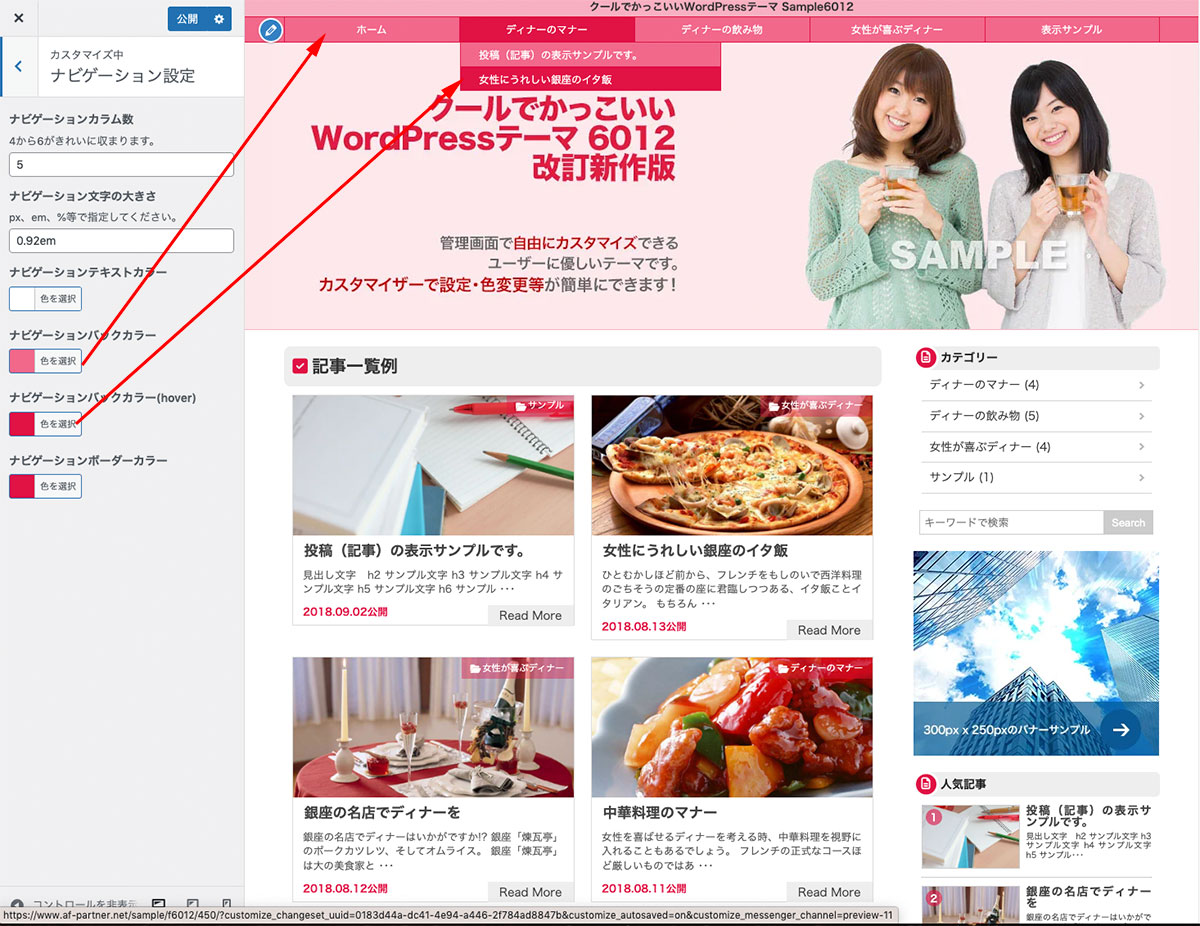Open 人気記事 entry titled 銀座の名店でディナーを
The height and width of the screenshot is (926, 1200).
(x=1089, y=897)
